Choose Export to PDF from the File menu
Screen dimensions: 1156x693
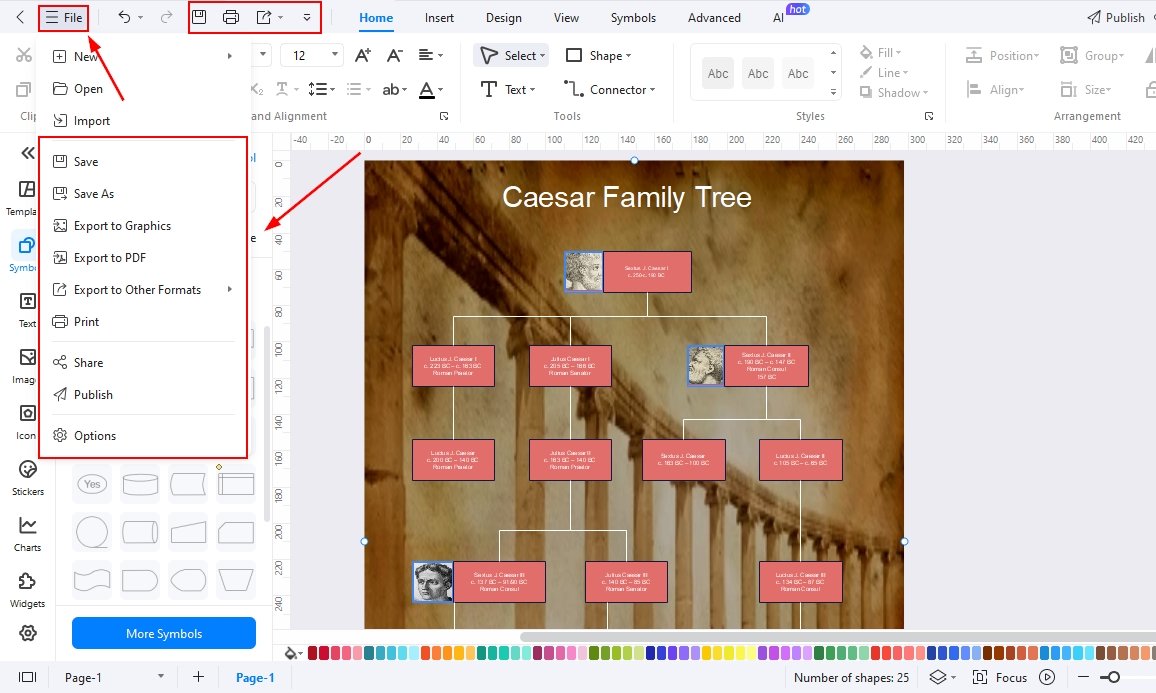click(111, 257)
